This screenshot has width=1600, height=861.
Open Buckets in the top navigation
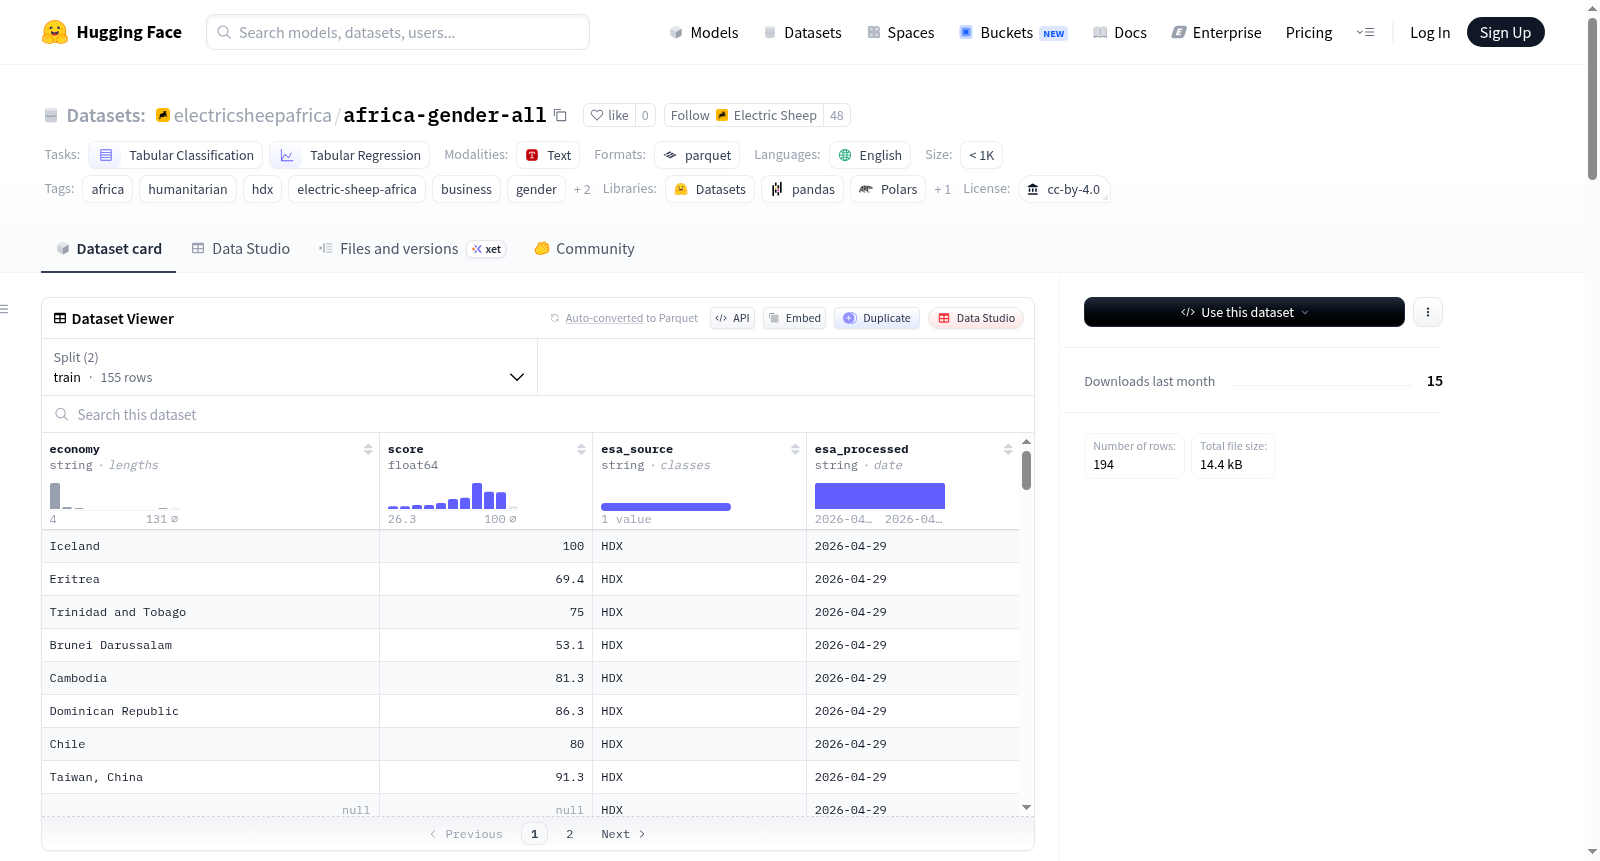1013,32
